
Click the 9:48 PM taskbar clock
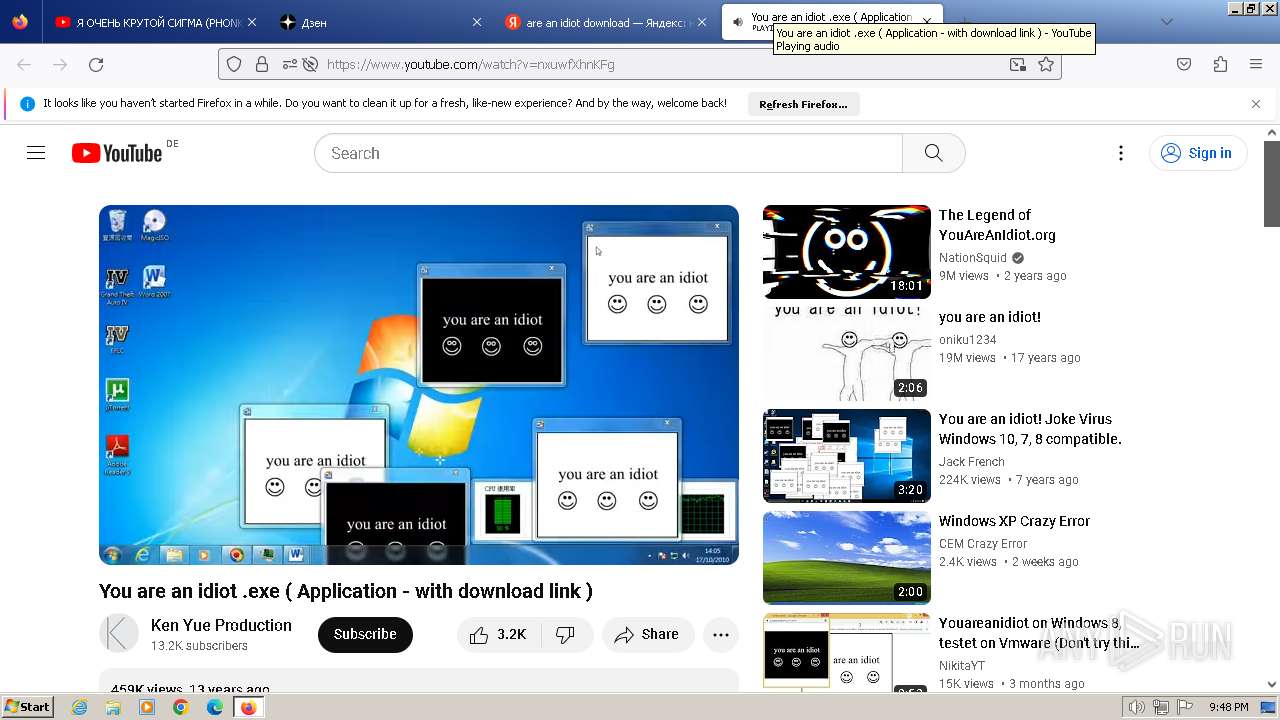coord(1228,707)
